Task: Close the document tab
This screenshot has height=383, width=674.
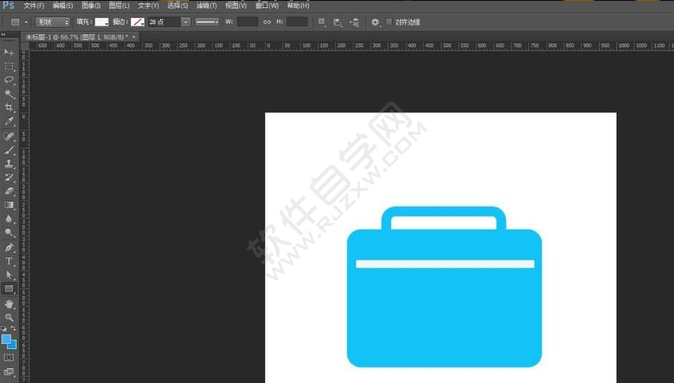Action: [x=134, y=37]
